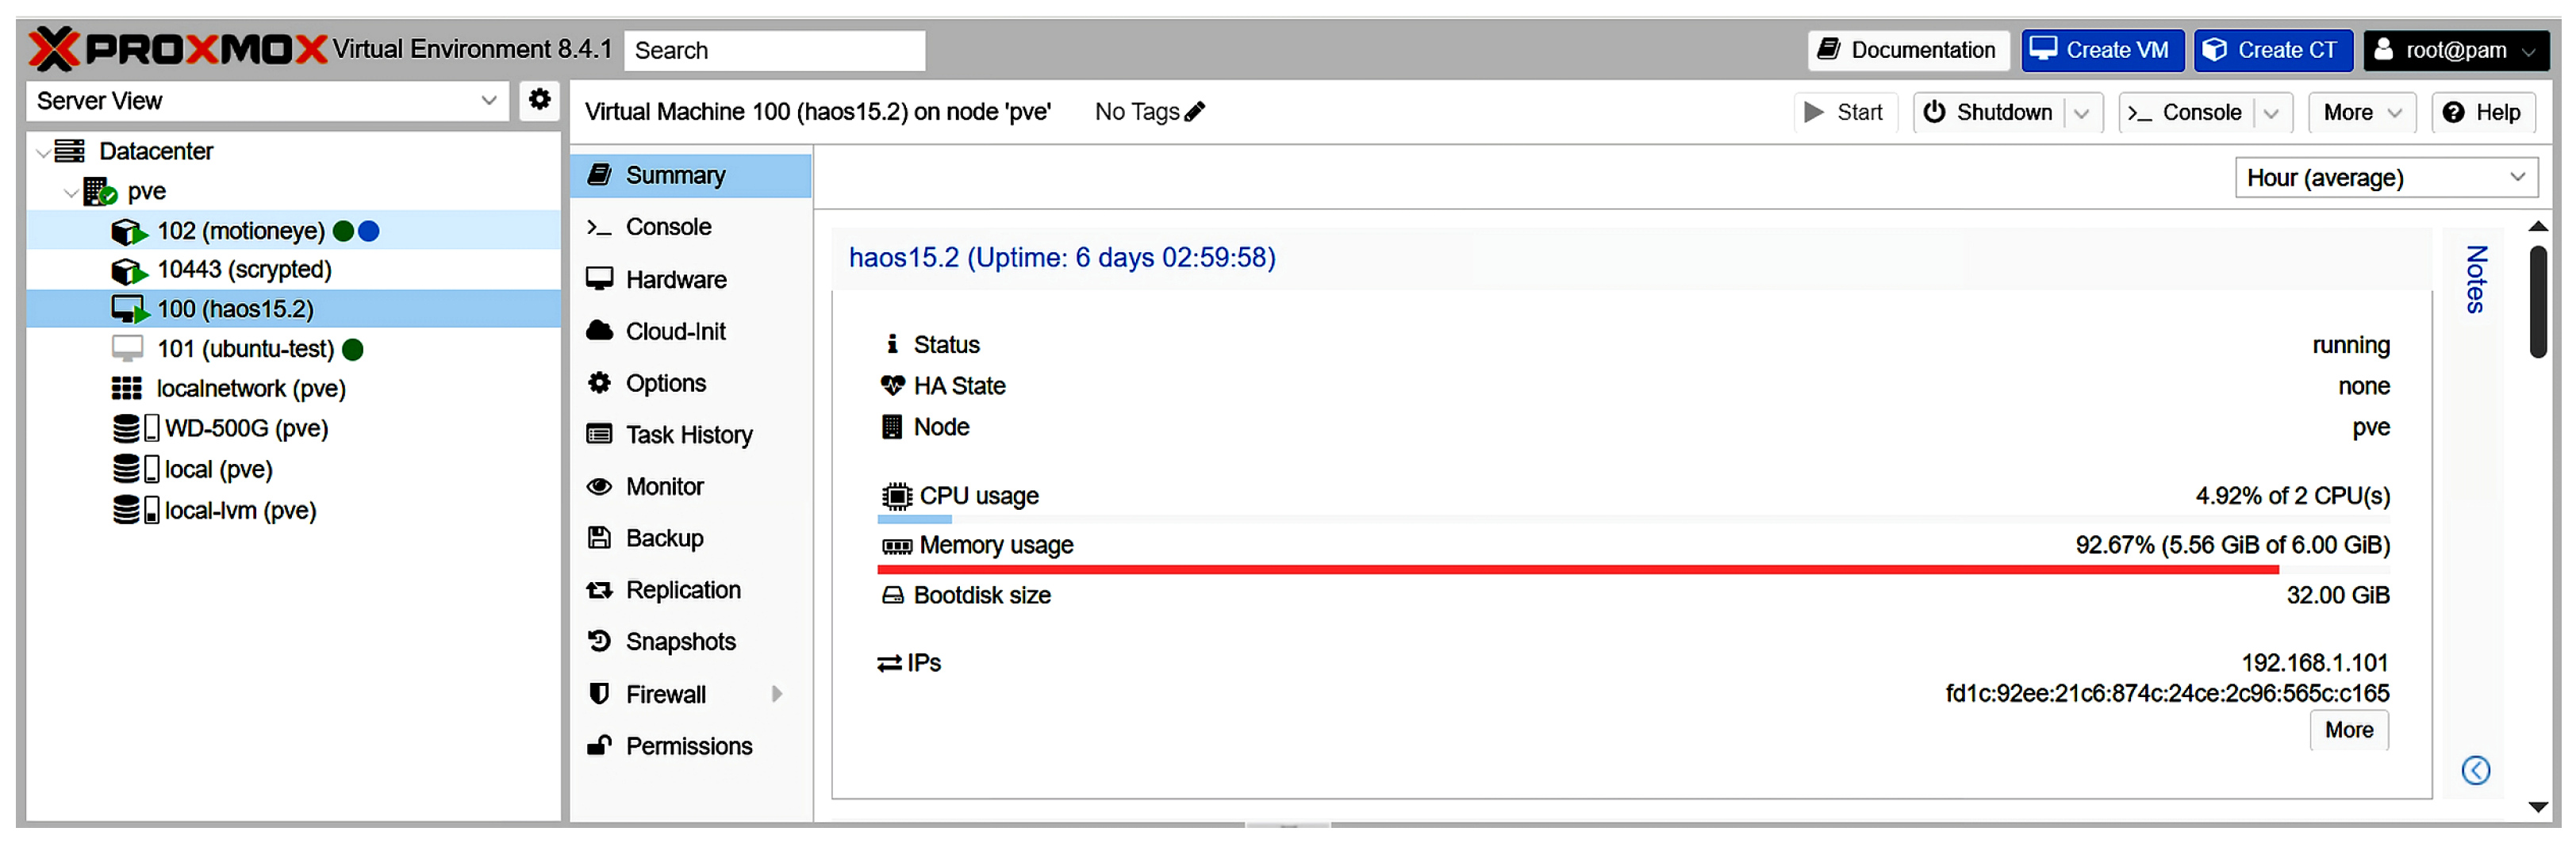This screenshot has height=843, width=2576.
Task: Open the Snapshots tab
Action: [691, 642]
